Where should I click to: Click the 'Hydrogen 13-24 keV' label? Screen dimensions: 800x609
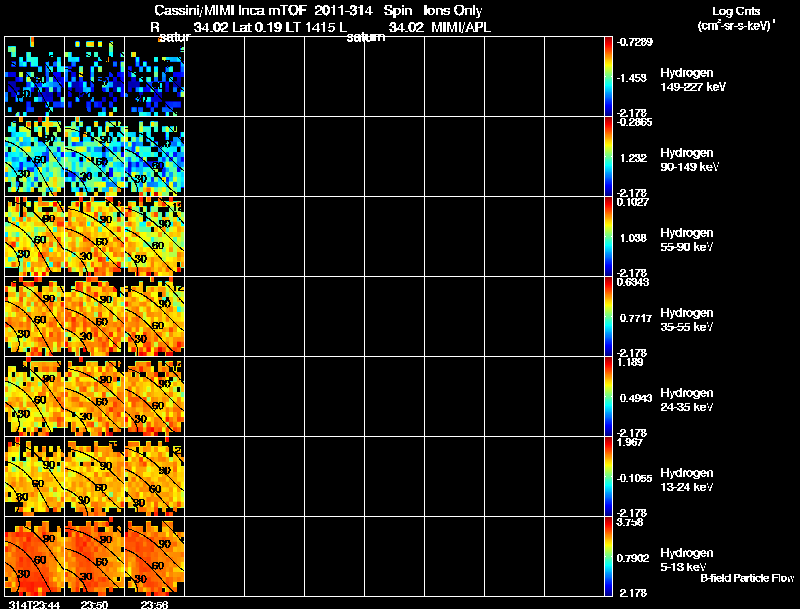click(x=687, y=480)
